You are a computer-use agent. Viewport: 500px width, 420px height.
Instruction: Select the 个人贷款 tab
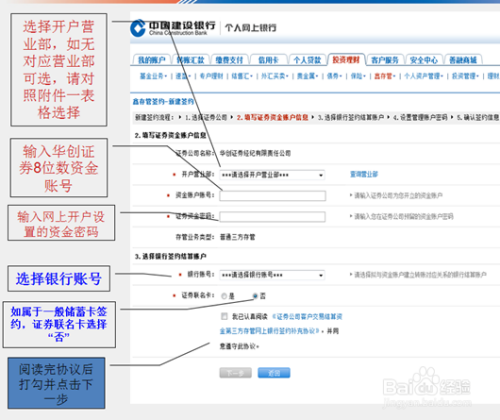tap(307, 60)
